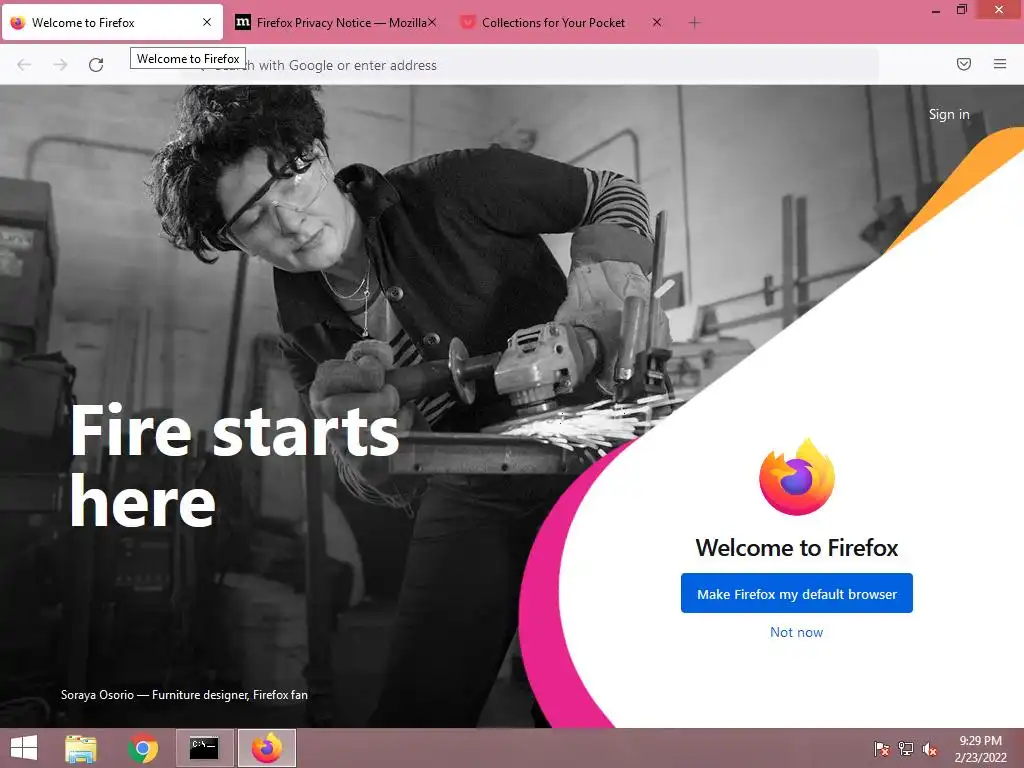Minimize the Firefox window
Viewport: 1024px width, 768px height.
tap(936, 10)
